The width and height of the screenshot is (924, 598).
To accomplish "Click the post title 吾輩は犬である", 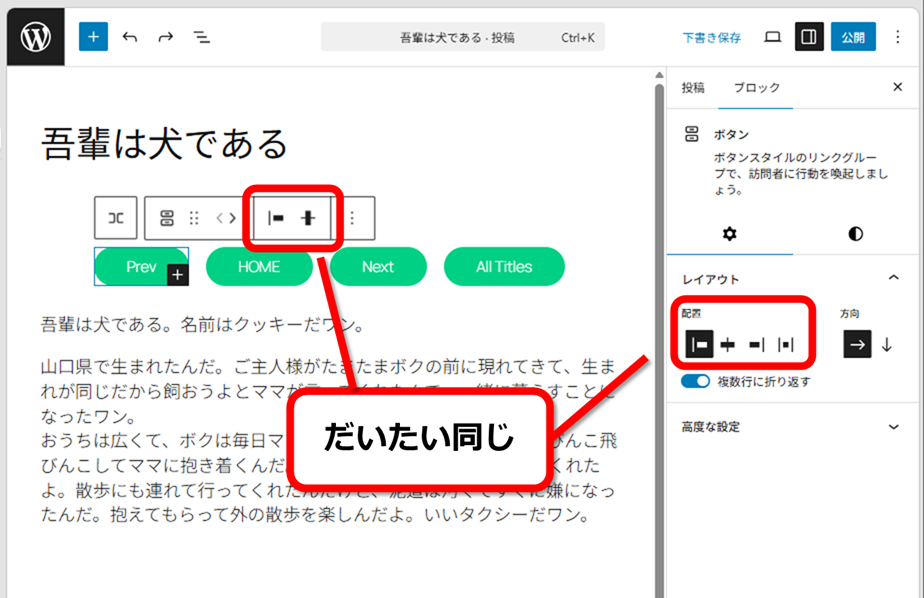I will 165,143.
